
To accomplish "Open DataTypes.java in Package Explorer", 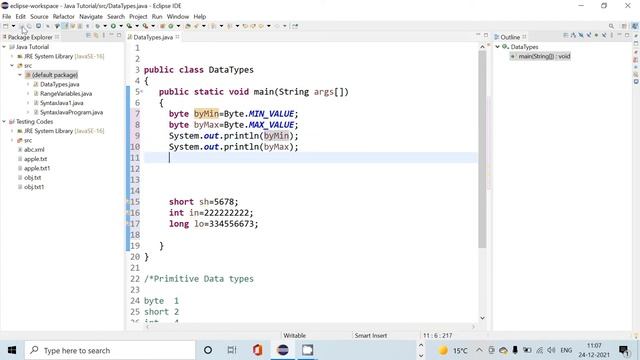I will click(x=60, y=84).
